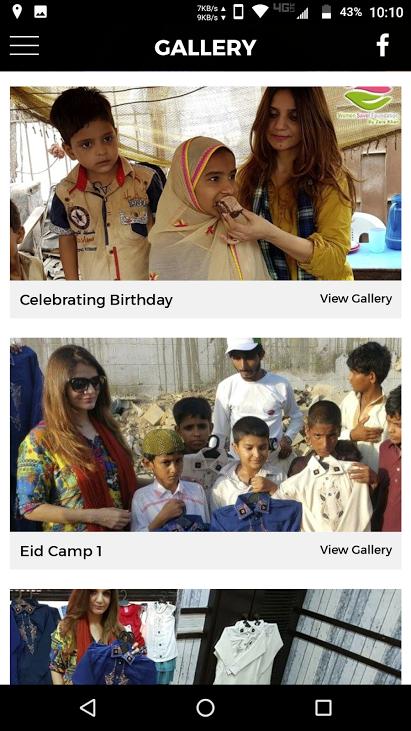Tap the clock showing 10:10
The width and height of the screenshot is (411, 731).
click(x=386, y=12)
